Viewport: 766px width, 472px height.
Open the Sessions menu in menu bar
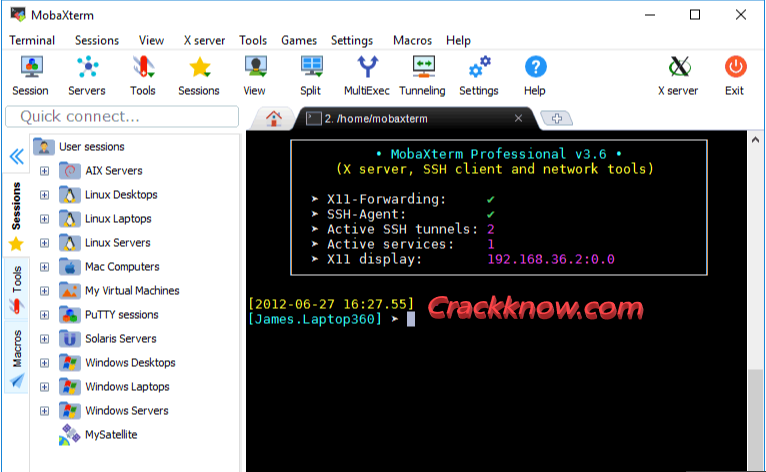click(97, 40)
